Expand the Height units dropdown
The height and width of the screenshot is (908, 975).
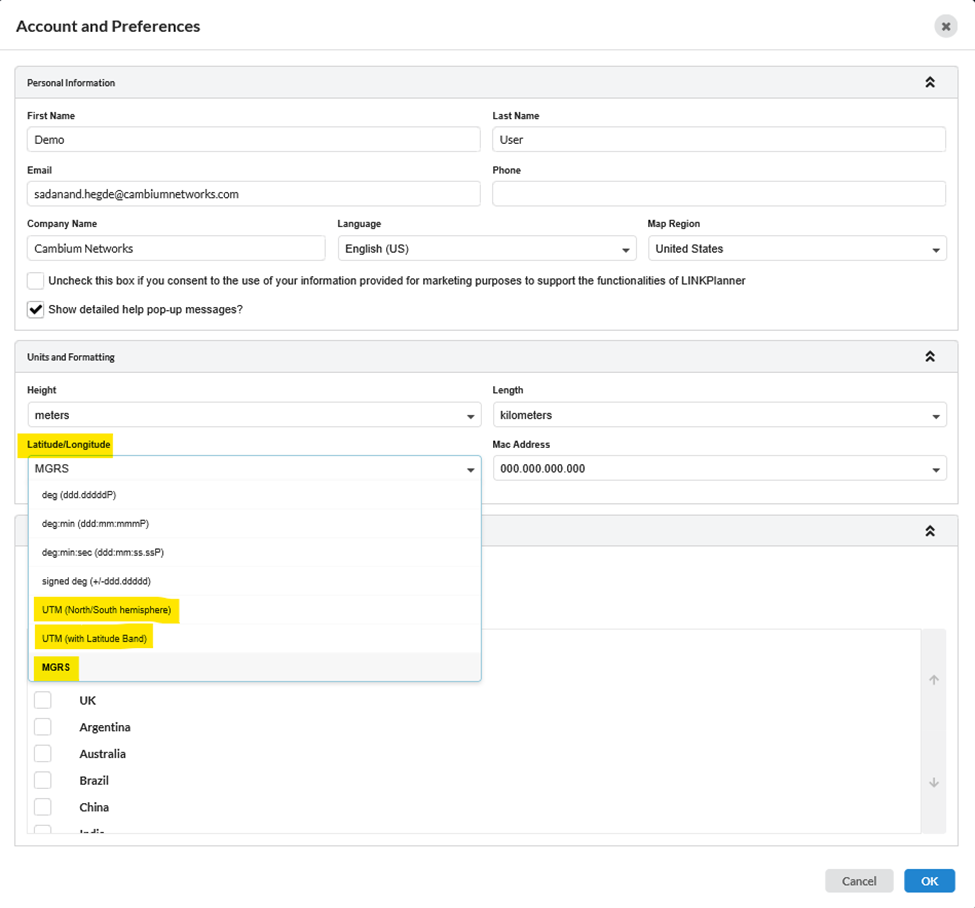click(254, 415)
